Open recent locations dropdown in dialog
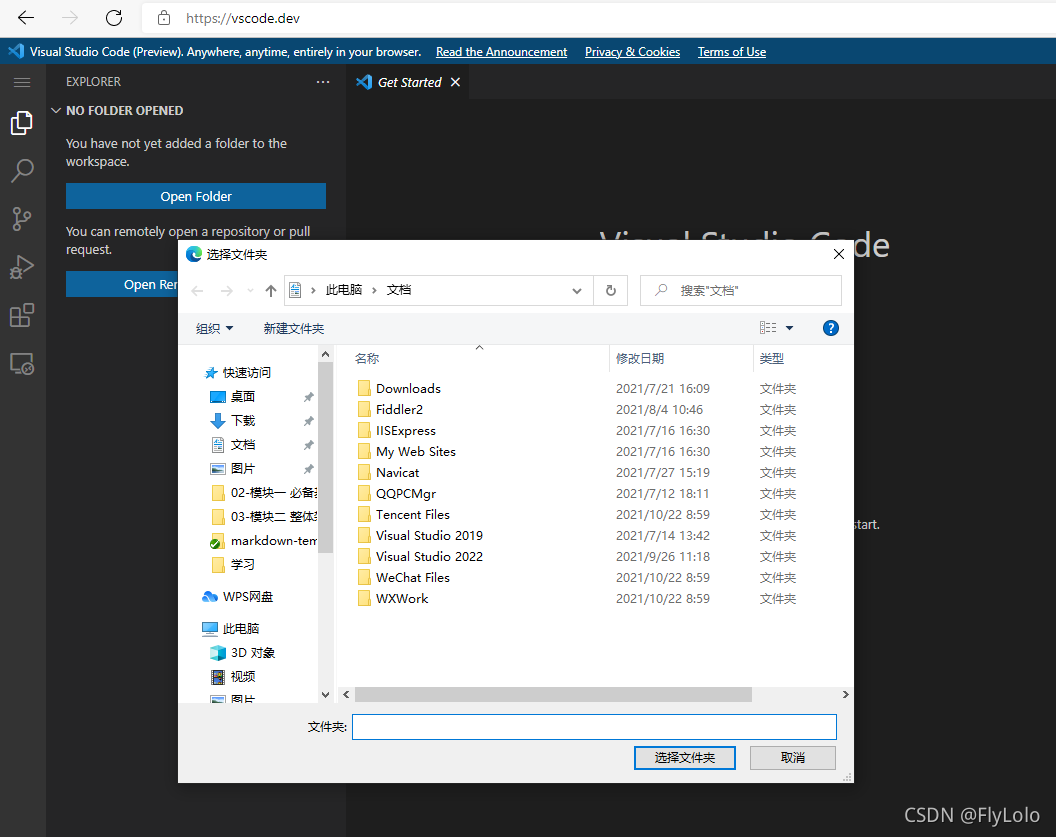1056x837 pixels. point(251,290)
